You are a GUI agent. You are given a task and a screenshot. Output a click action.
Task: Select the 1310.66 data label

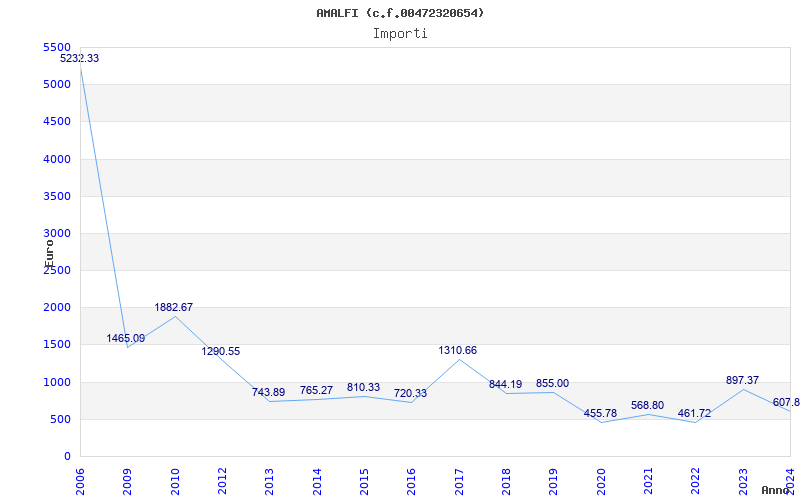[458, 350]
